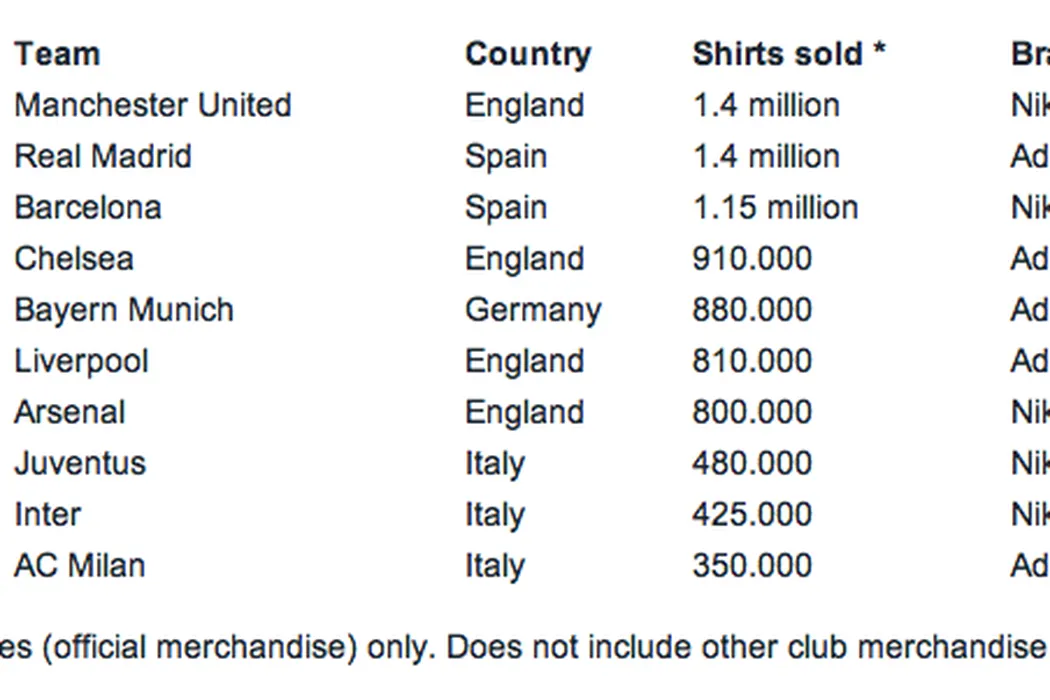Click the Germany country cell
Screen dimensions: 1050x700
pos(533,310)
